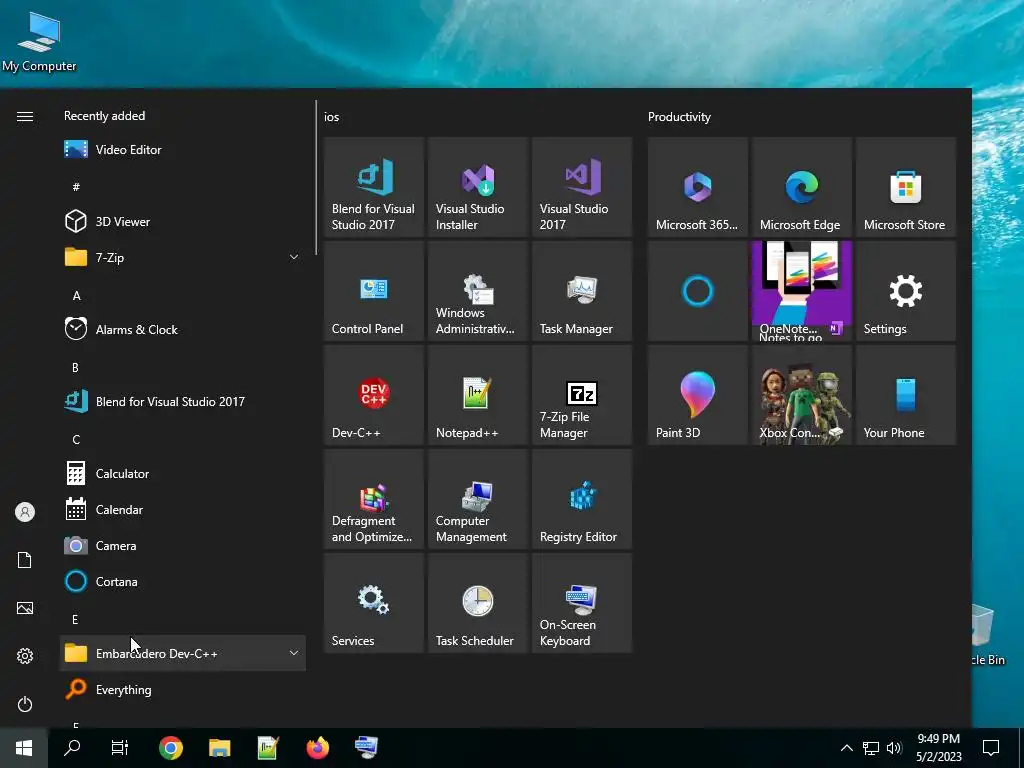Click the letter B section header
1024x768 pixels.
(x=76, y=368)
